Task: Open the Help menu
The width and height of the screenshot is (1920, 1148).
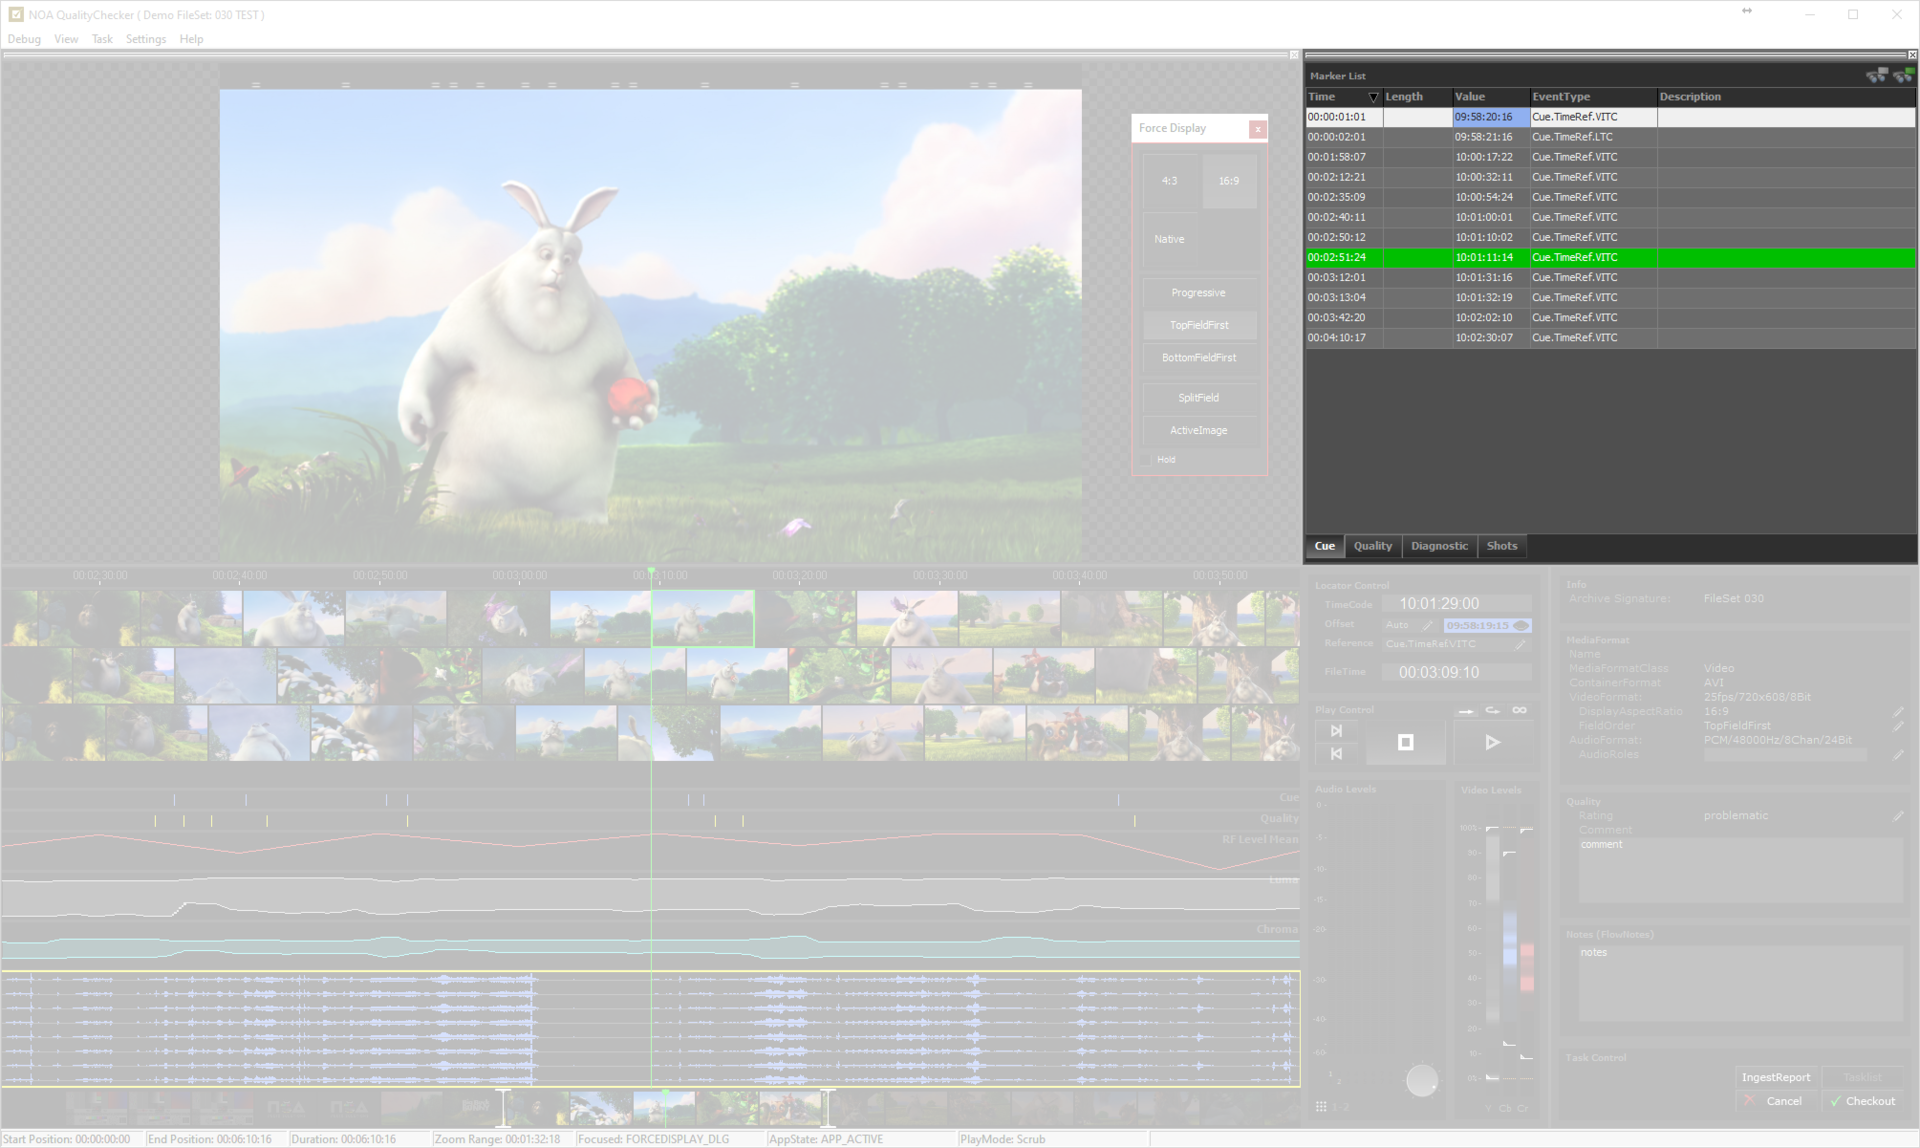Action: (191, 39)
